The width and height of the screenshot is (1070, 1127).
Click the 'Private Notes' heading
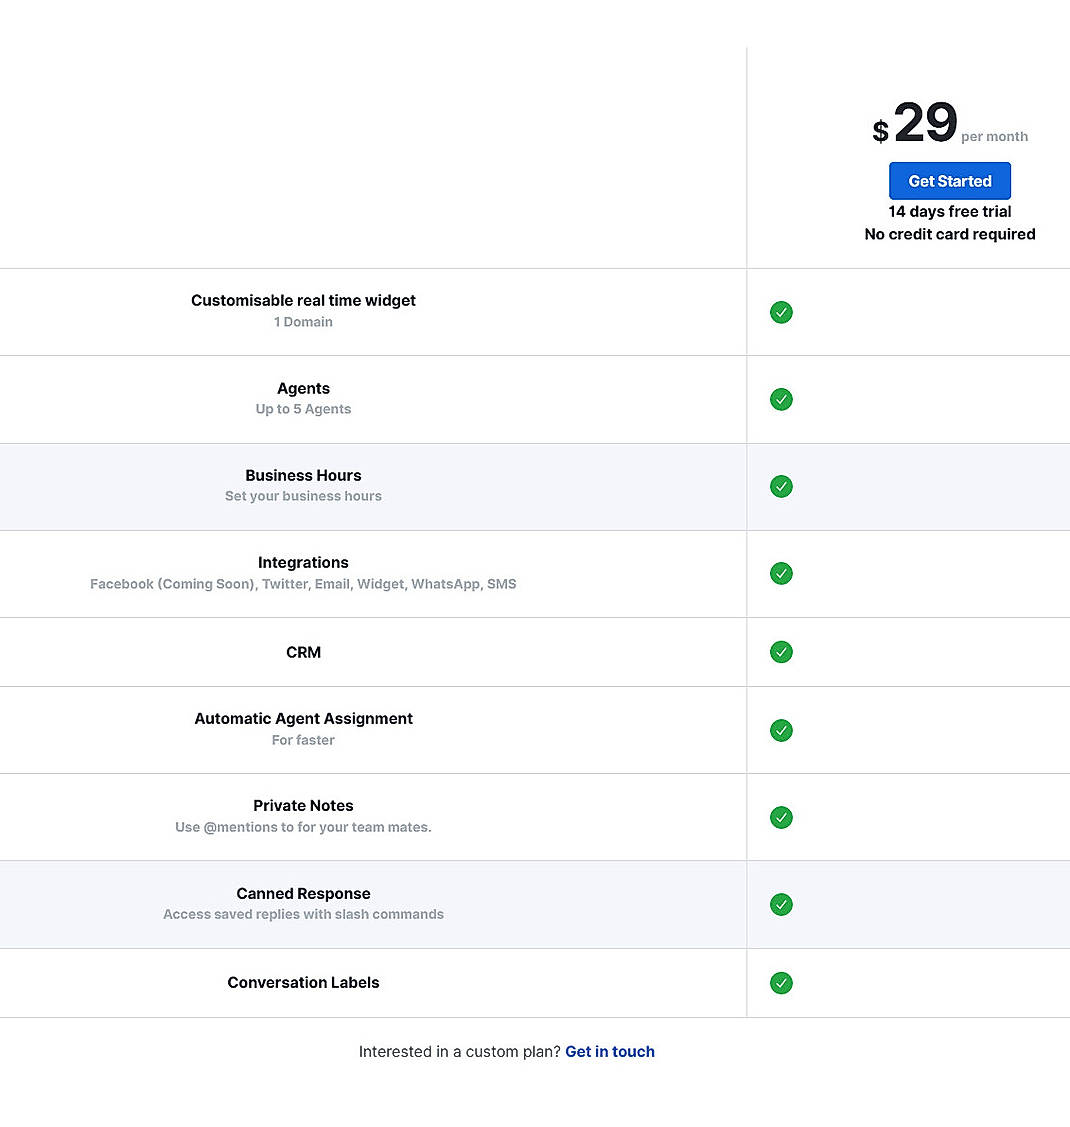click(303, 806)
